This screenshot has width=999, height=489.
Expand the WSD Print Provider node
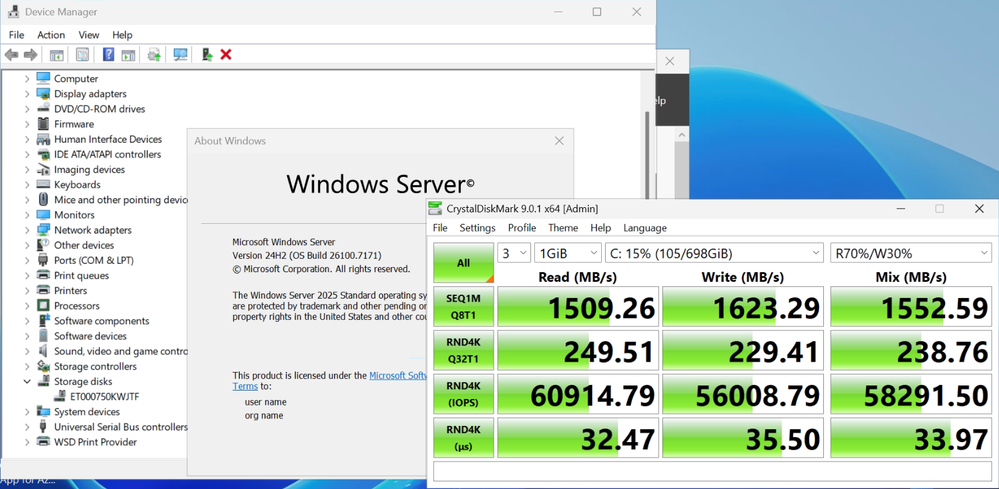pos(27,443)
